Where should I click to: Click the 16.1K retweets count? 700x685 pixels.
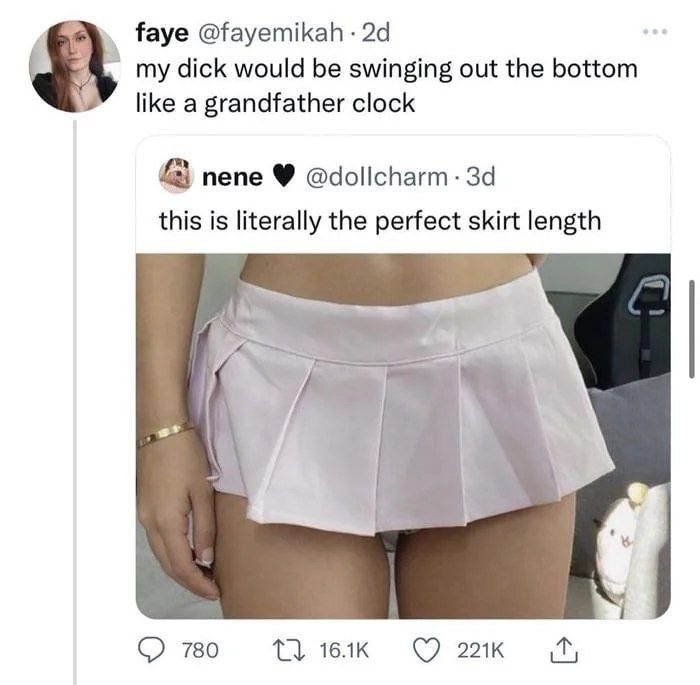[x=344, y=651]
